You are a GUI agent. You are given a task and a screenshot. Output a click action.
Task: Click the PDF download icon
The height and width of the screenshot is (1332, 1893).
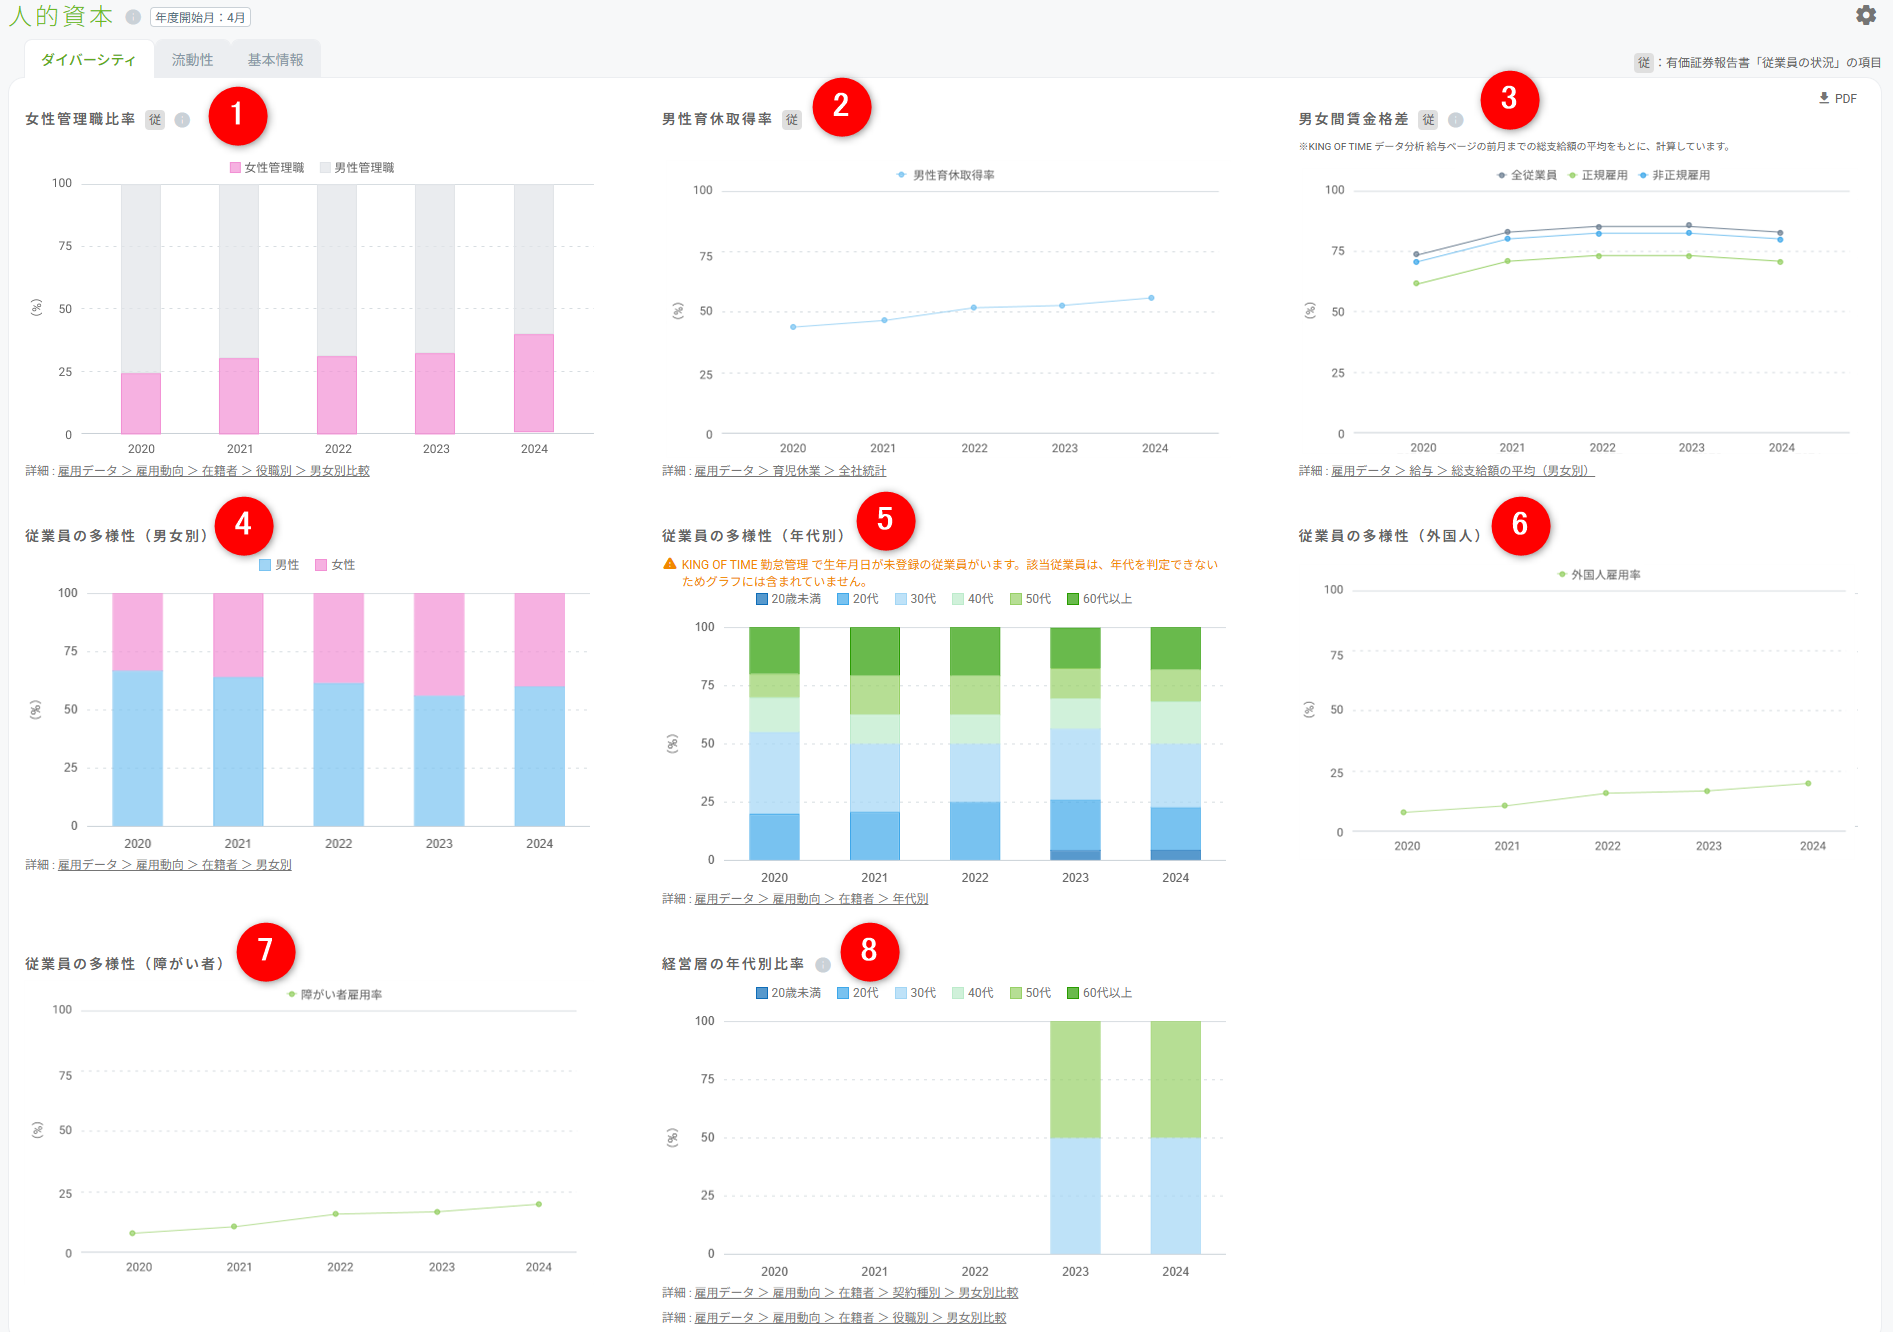click(1824, 98)
